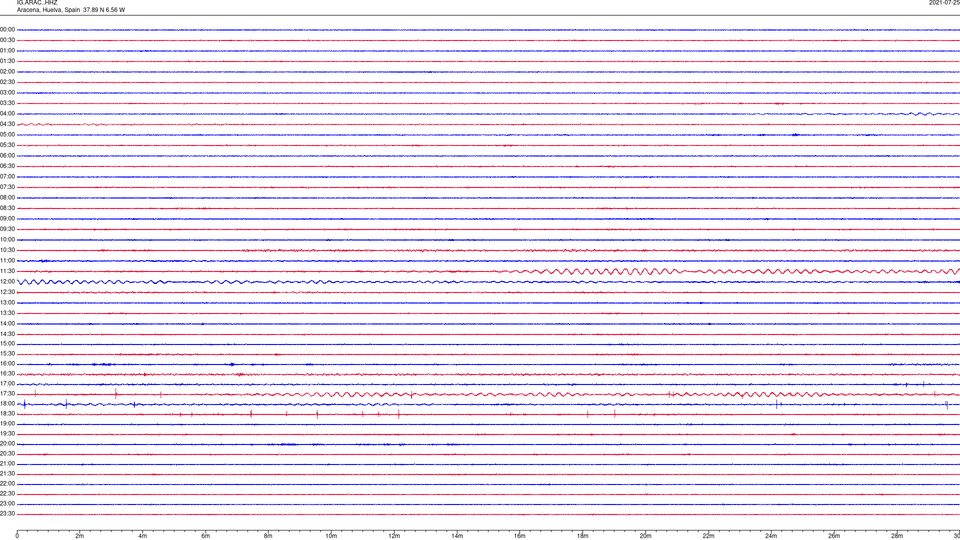Click the station code IG.ARAC..HHZ header
The image size is (960, 540).
(37, 2)
